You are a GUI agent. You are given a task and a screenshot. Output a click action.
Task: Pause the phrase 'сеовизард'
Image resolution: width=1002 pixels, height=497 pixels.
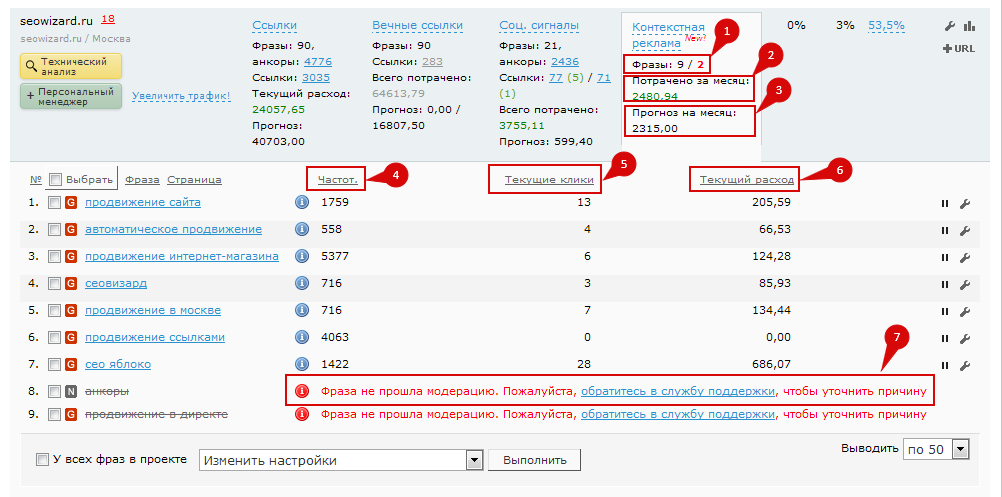point(944,284)
